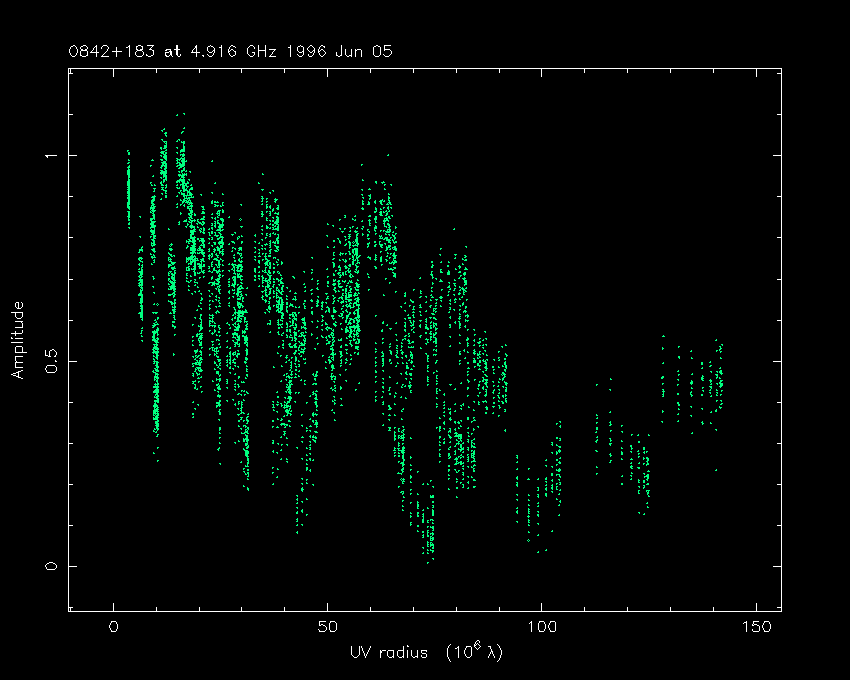The image size is (850, 680).
Task: Click the y-axis tick label 0
Action: tap(52, 566)
